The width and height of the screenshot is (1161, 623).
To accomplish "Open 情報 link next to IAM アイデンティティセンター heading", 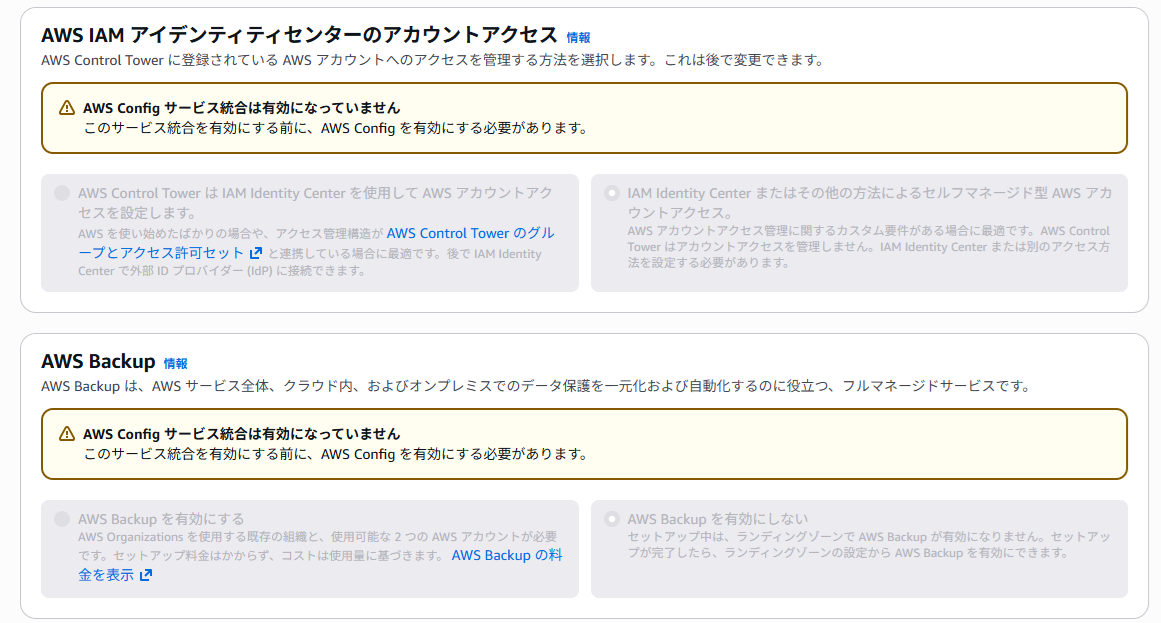I will (x=578, y=37).
